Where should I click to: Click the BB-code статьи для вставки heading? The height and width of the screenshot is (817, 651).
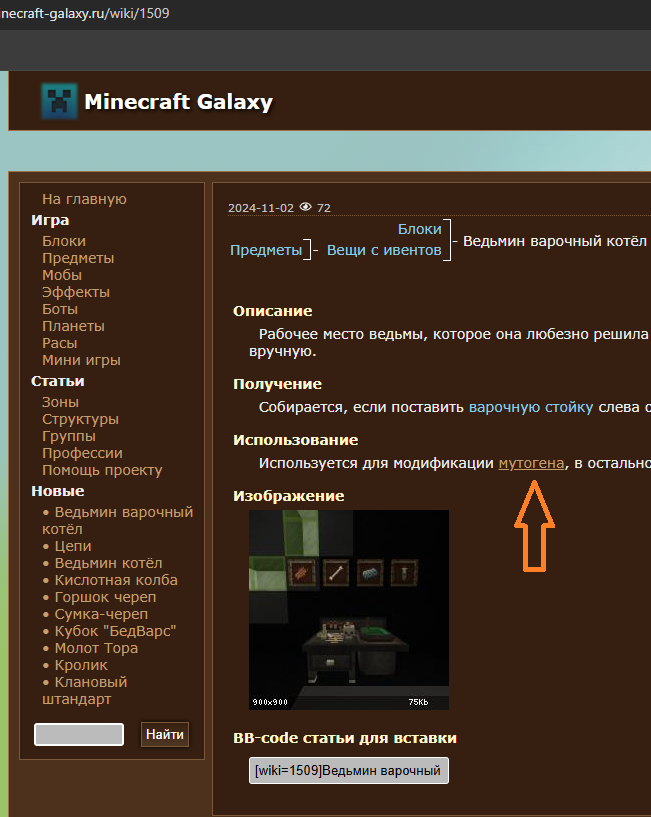[345, 738]
